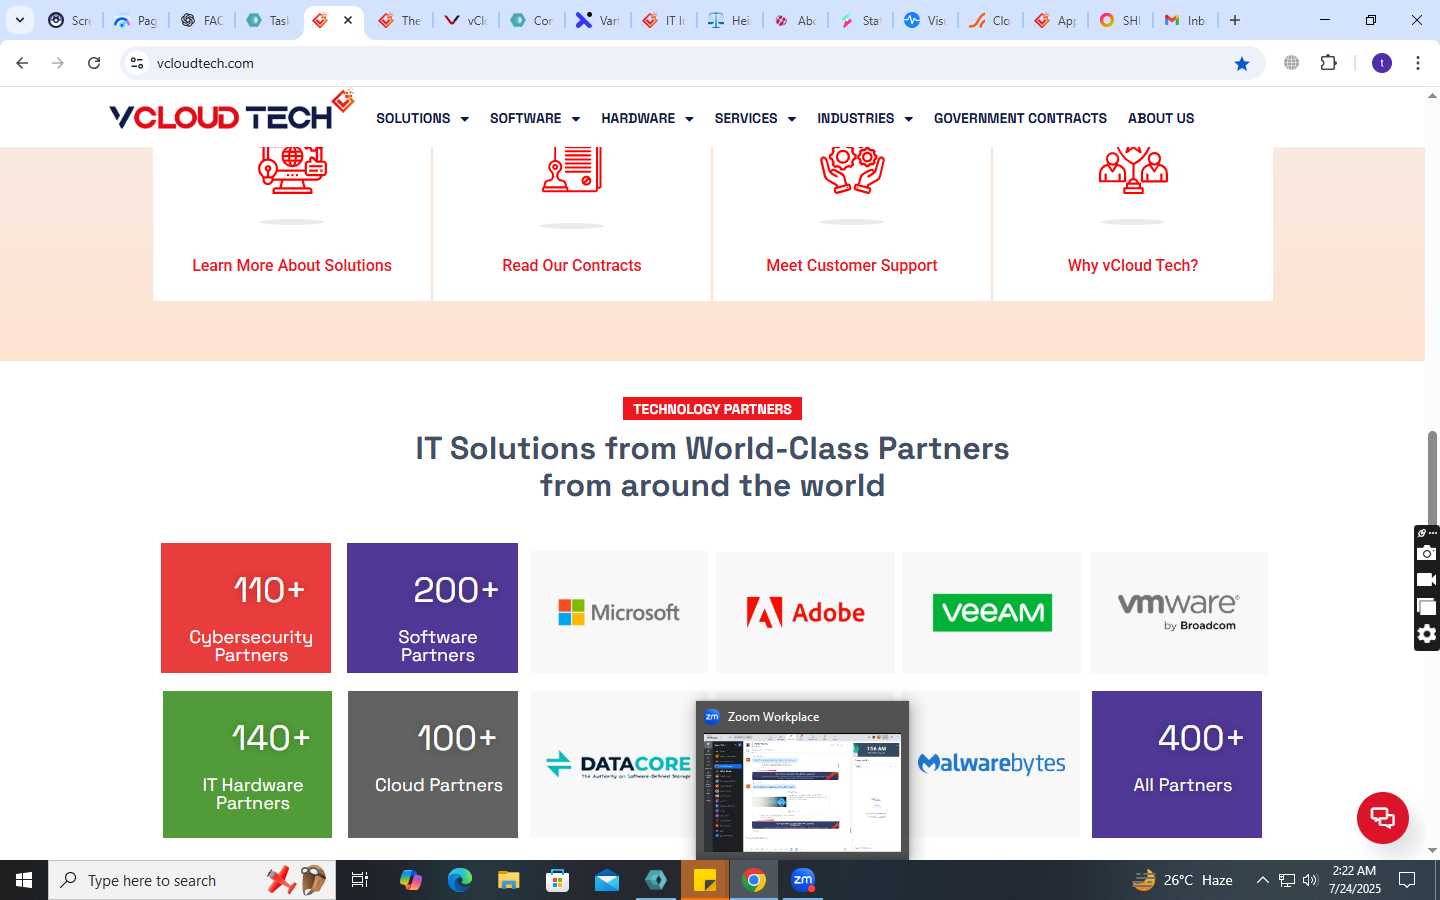
Task: Open the Windows Start menu
Action: (x=24, y=880)
